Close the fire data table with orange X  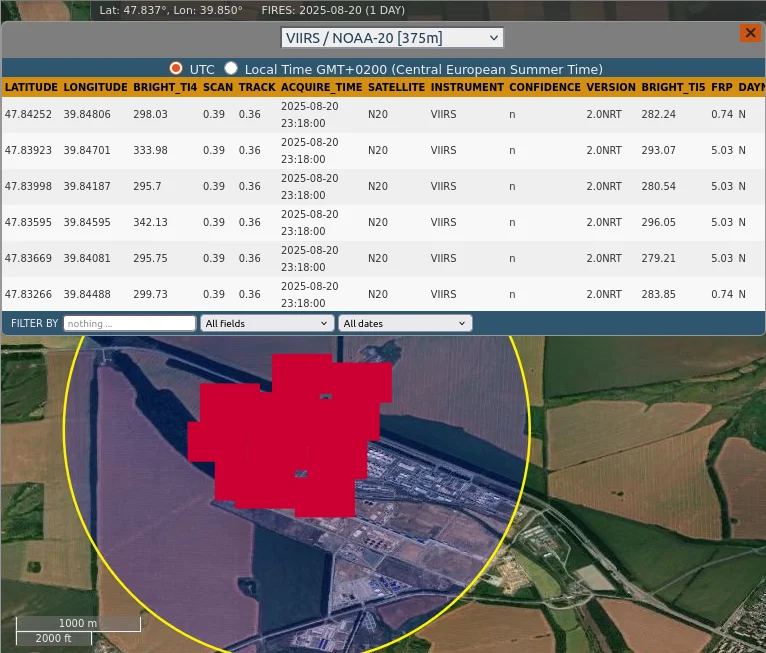749,33
